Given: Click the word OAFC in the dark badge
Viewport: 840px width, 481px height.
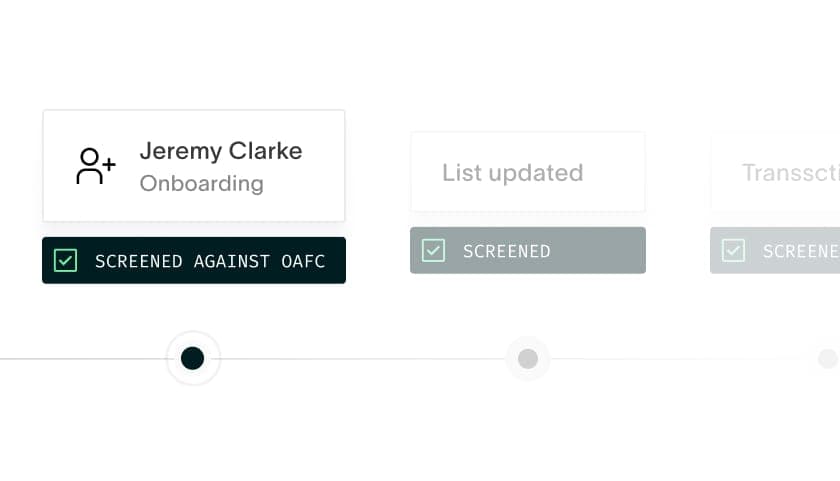Looking at the screenshot, I should (x=303, y=261).
